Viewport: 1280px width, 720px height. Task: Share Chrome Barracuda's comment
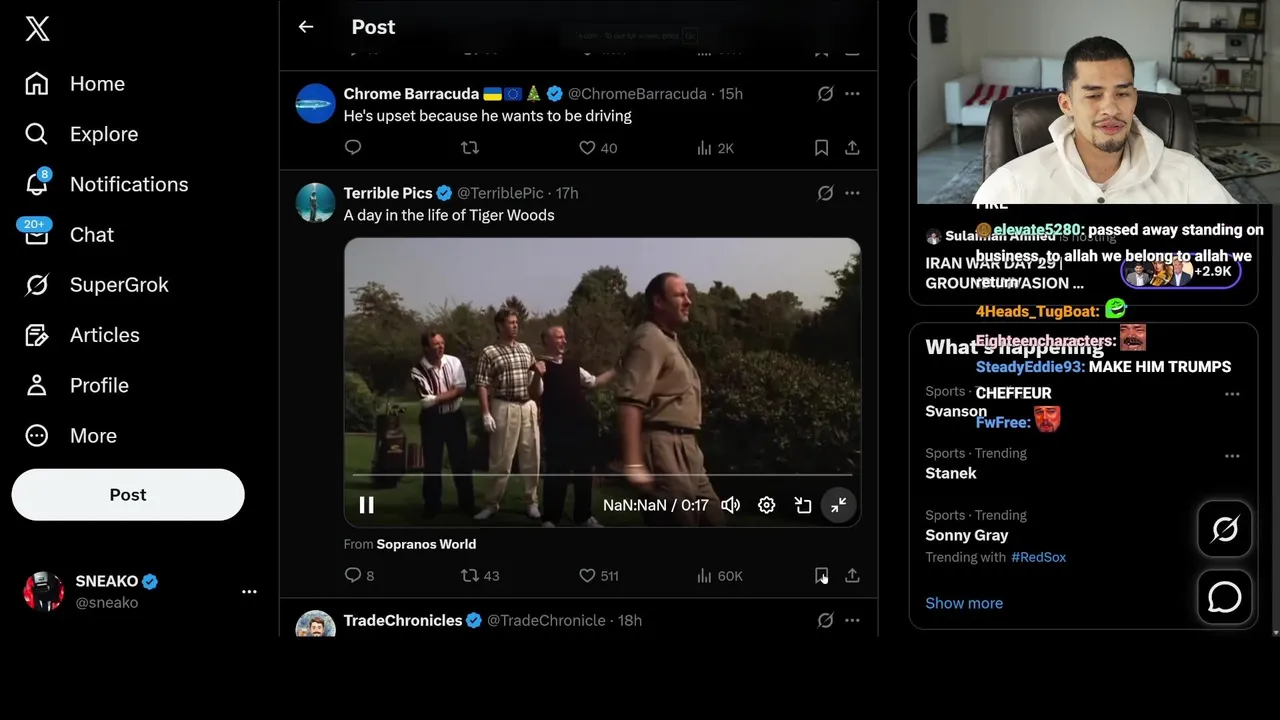click(x=852, y=148)
